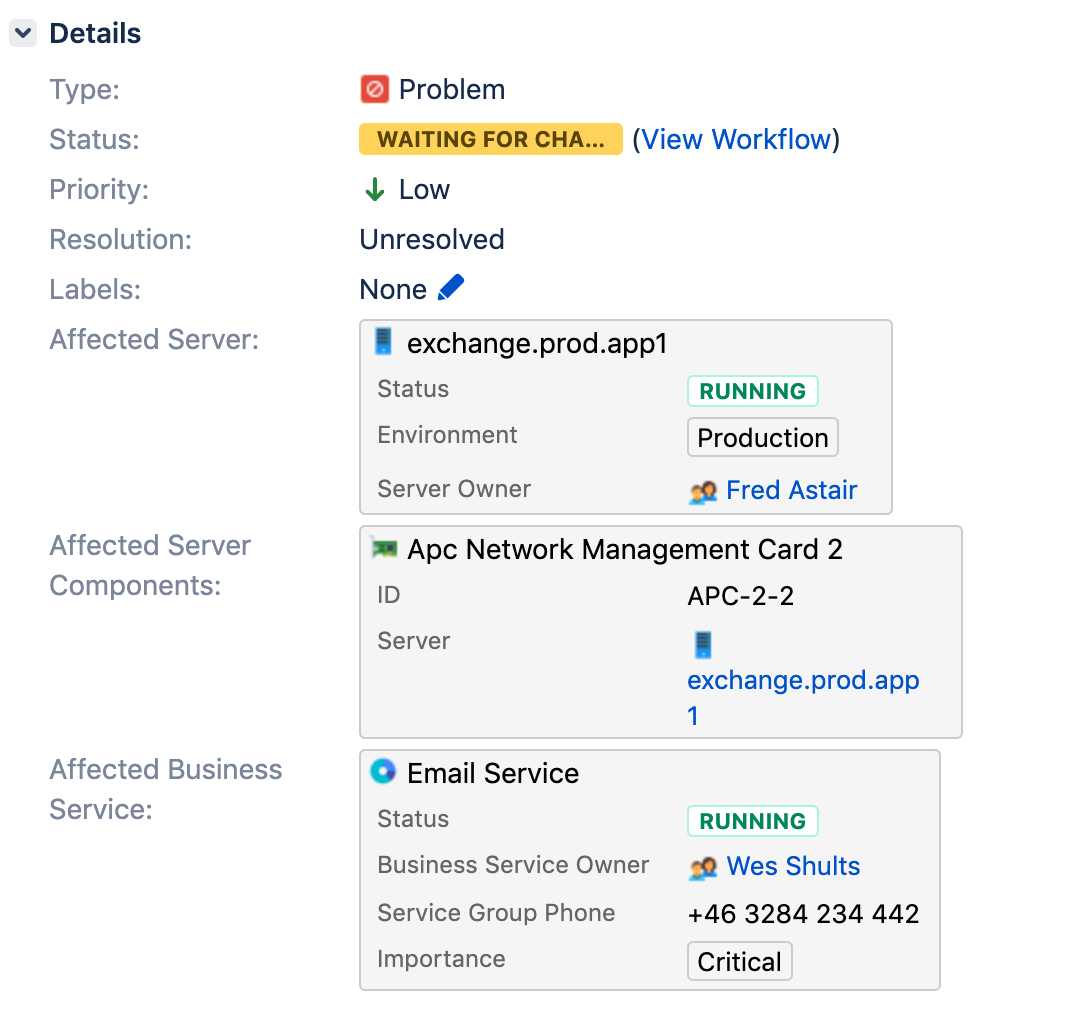Click the Fred Astair user avatar icon
This screenshot has width=1073, height=1015.
[703, 491]
